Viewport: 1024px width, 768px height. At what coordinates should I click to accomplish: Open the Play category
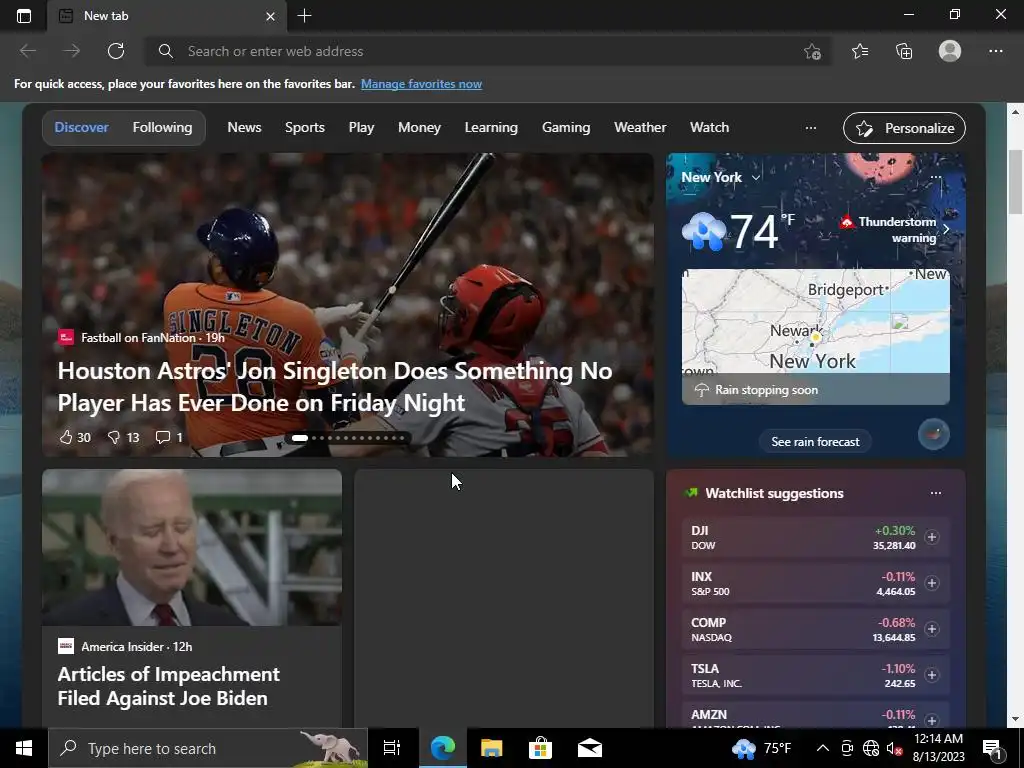[361, 127]
